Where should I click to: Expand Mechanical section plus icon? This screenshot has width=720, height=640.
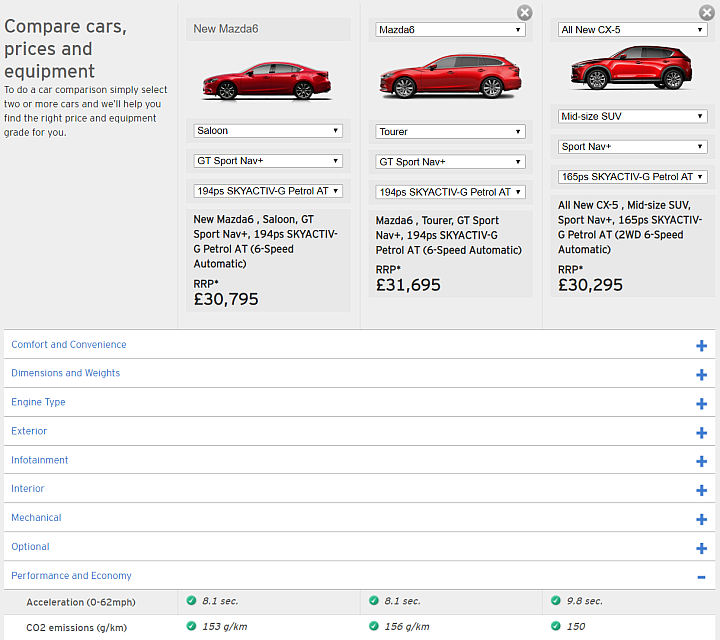(701, 519)
